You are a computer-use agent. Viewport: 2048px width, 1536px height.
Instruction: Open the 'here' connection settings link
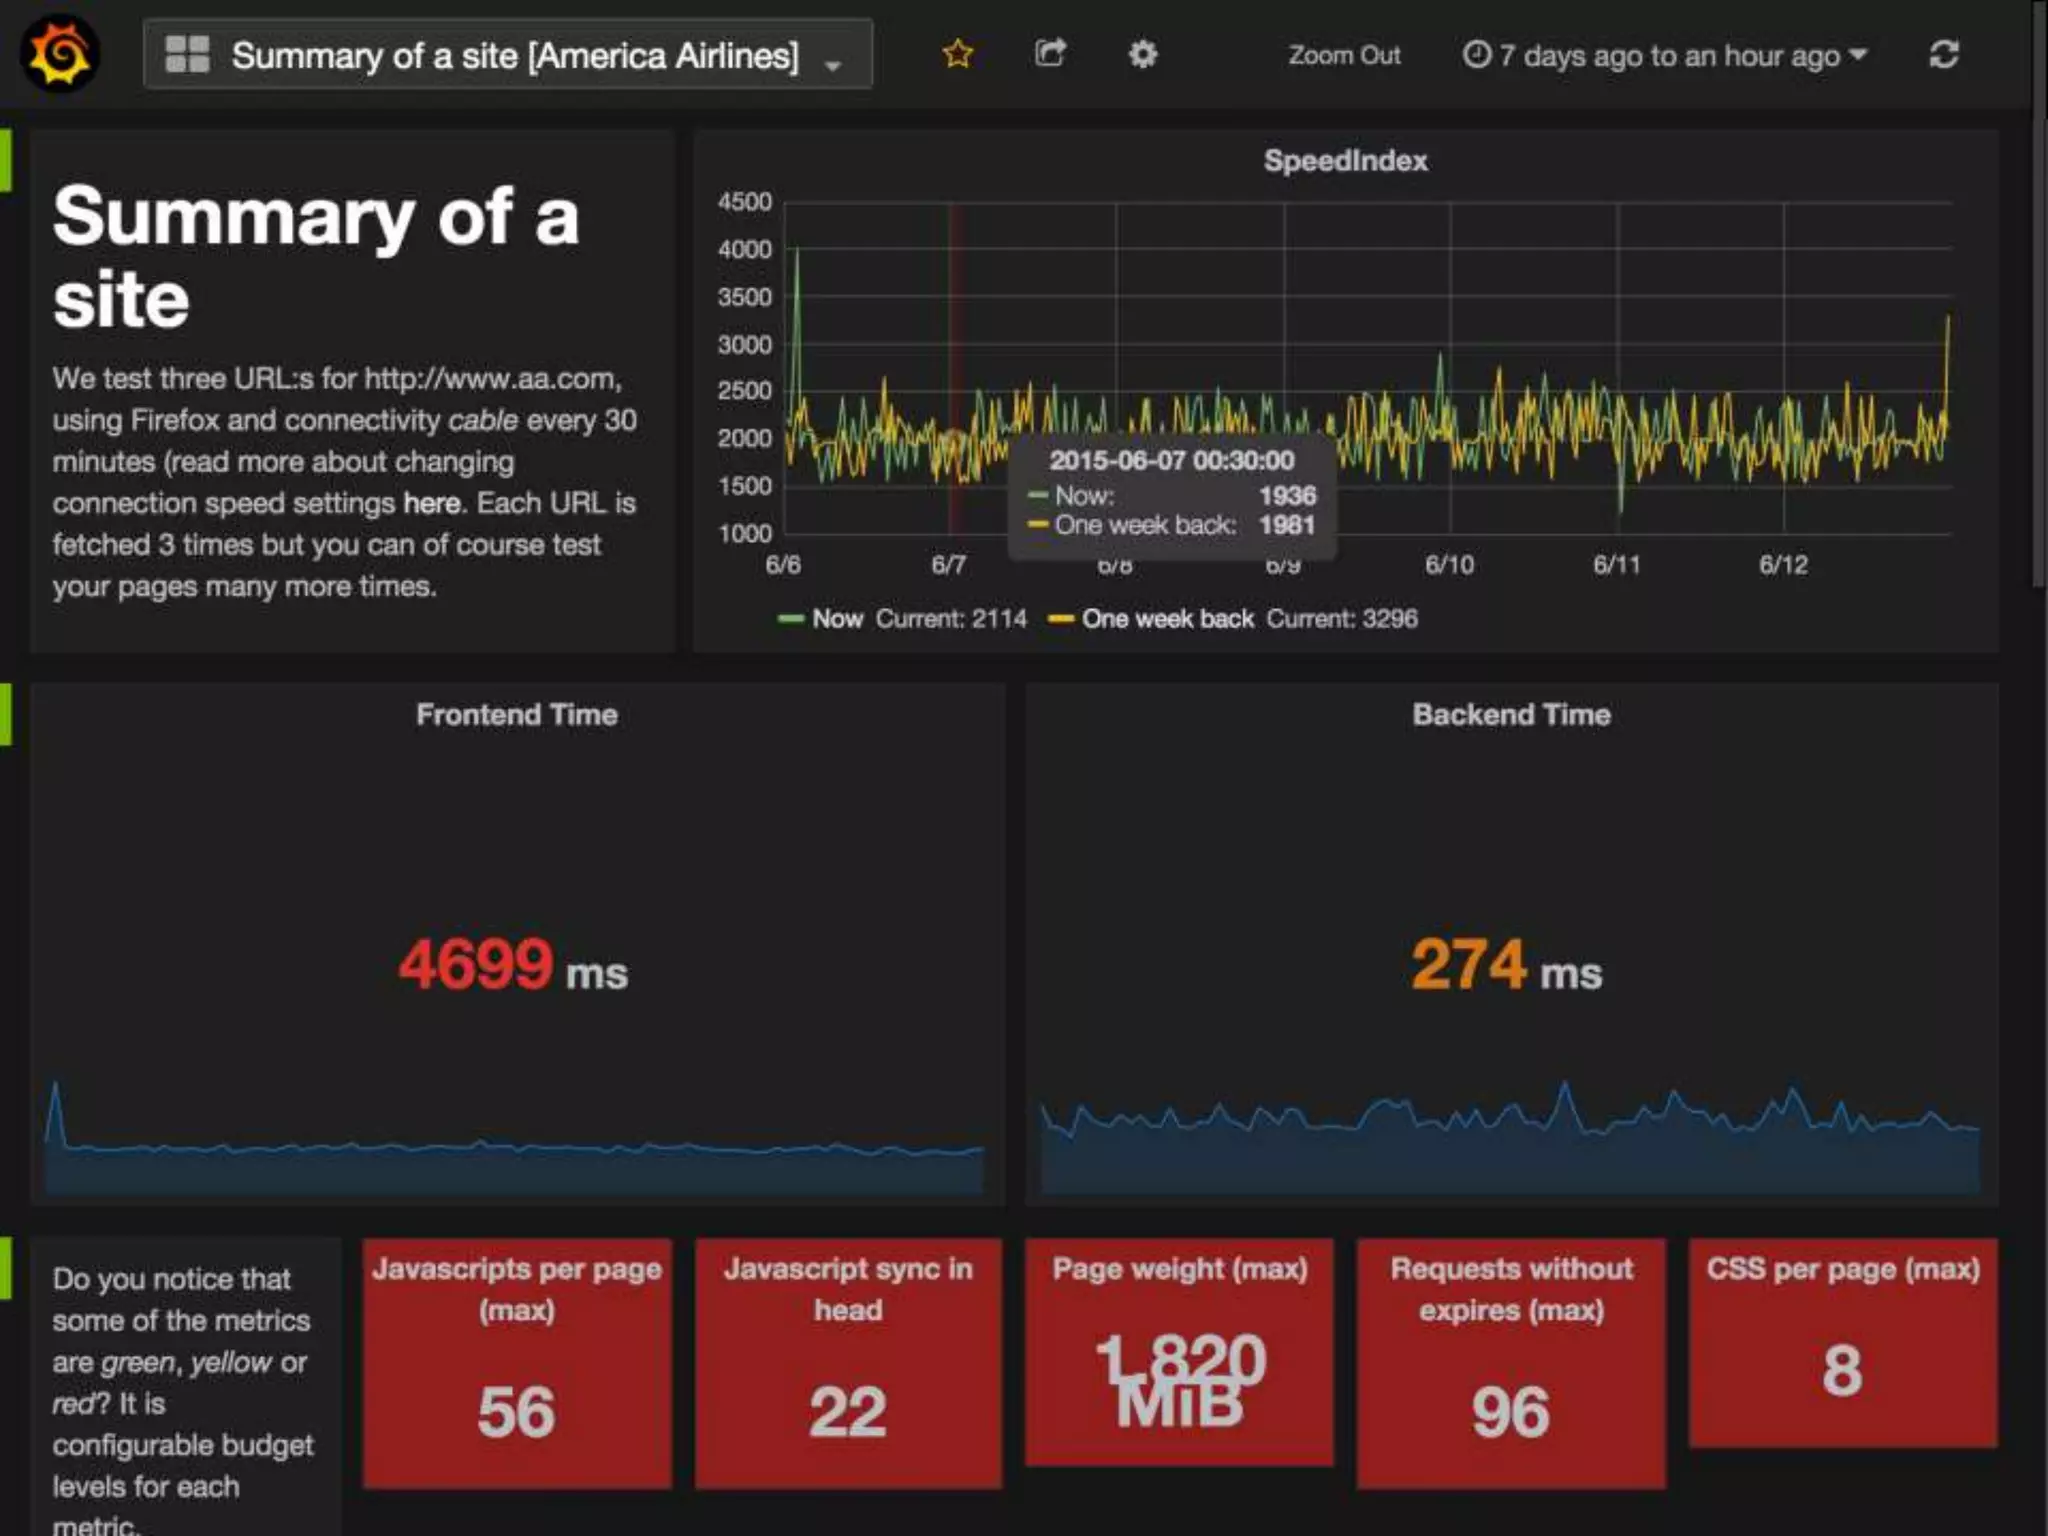[x=432, y=503]
